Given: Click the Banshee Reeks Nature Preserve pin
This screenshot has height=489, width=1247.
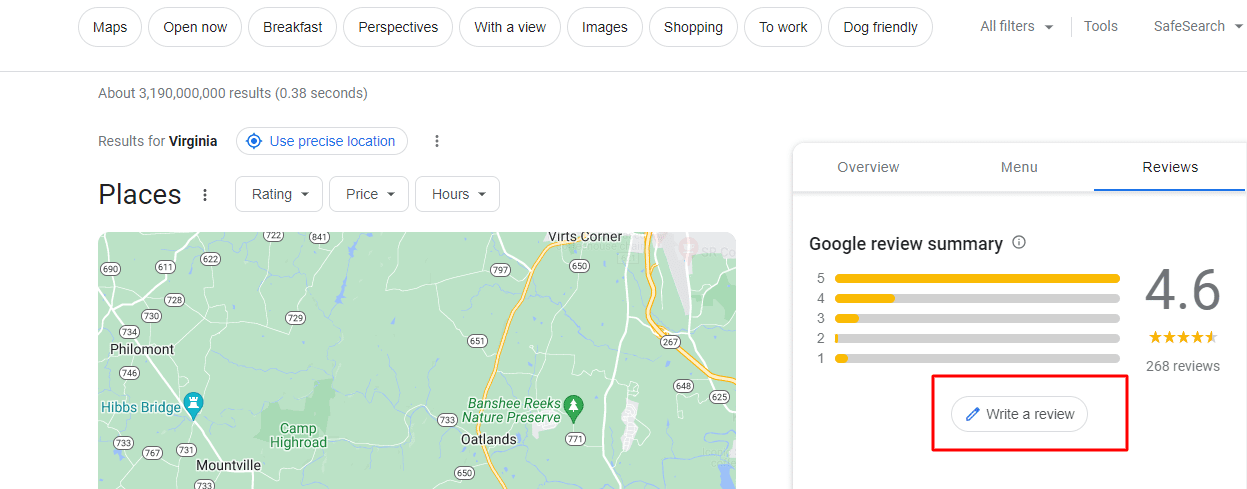Looking at the screenshot, I should 573,406.
